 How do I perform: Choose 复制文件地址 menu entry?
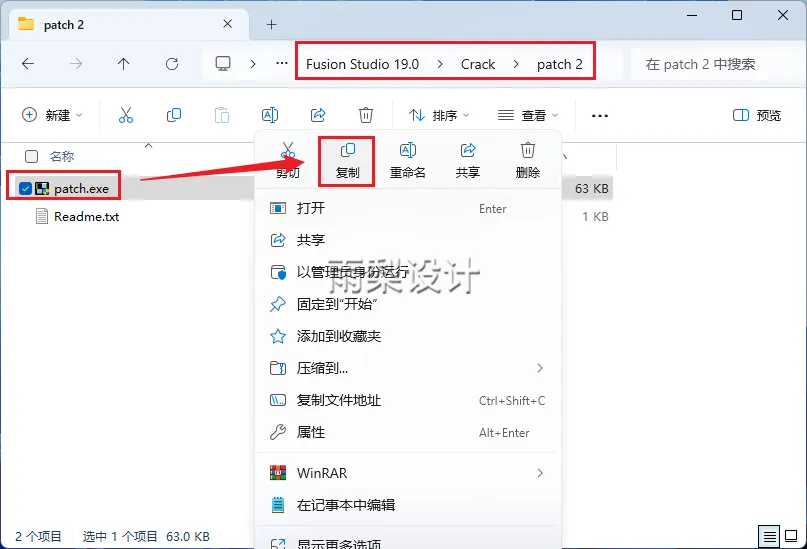pyautogui.click(x=407, y=400)
